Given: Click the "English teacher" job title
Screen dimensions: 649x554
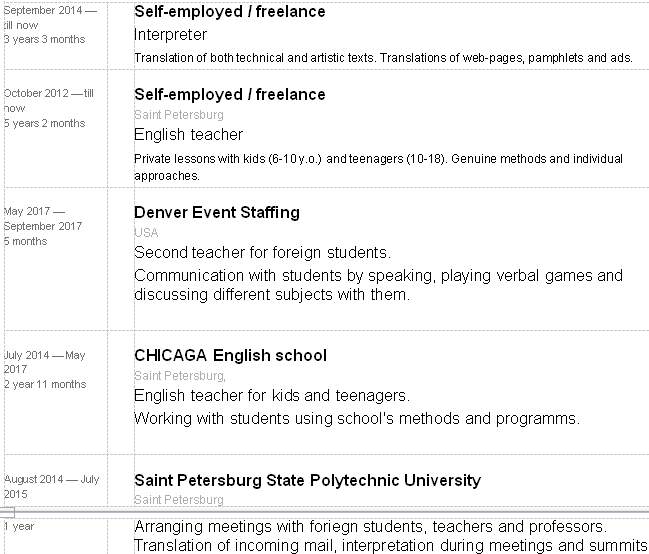Looking at the screenshot, I should [x=188, y=135].
